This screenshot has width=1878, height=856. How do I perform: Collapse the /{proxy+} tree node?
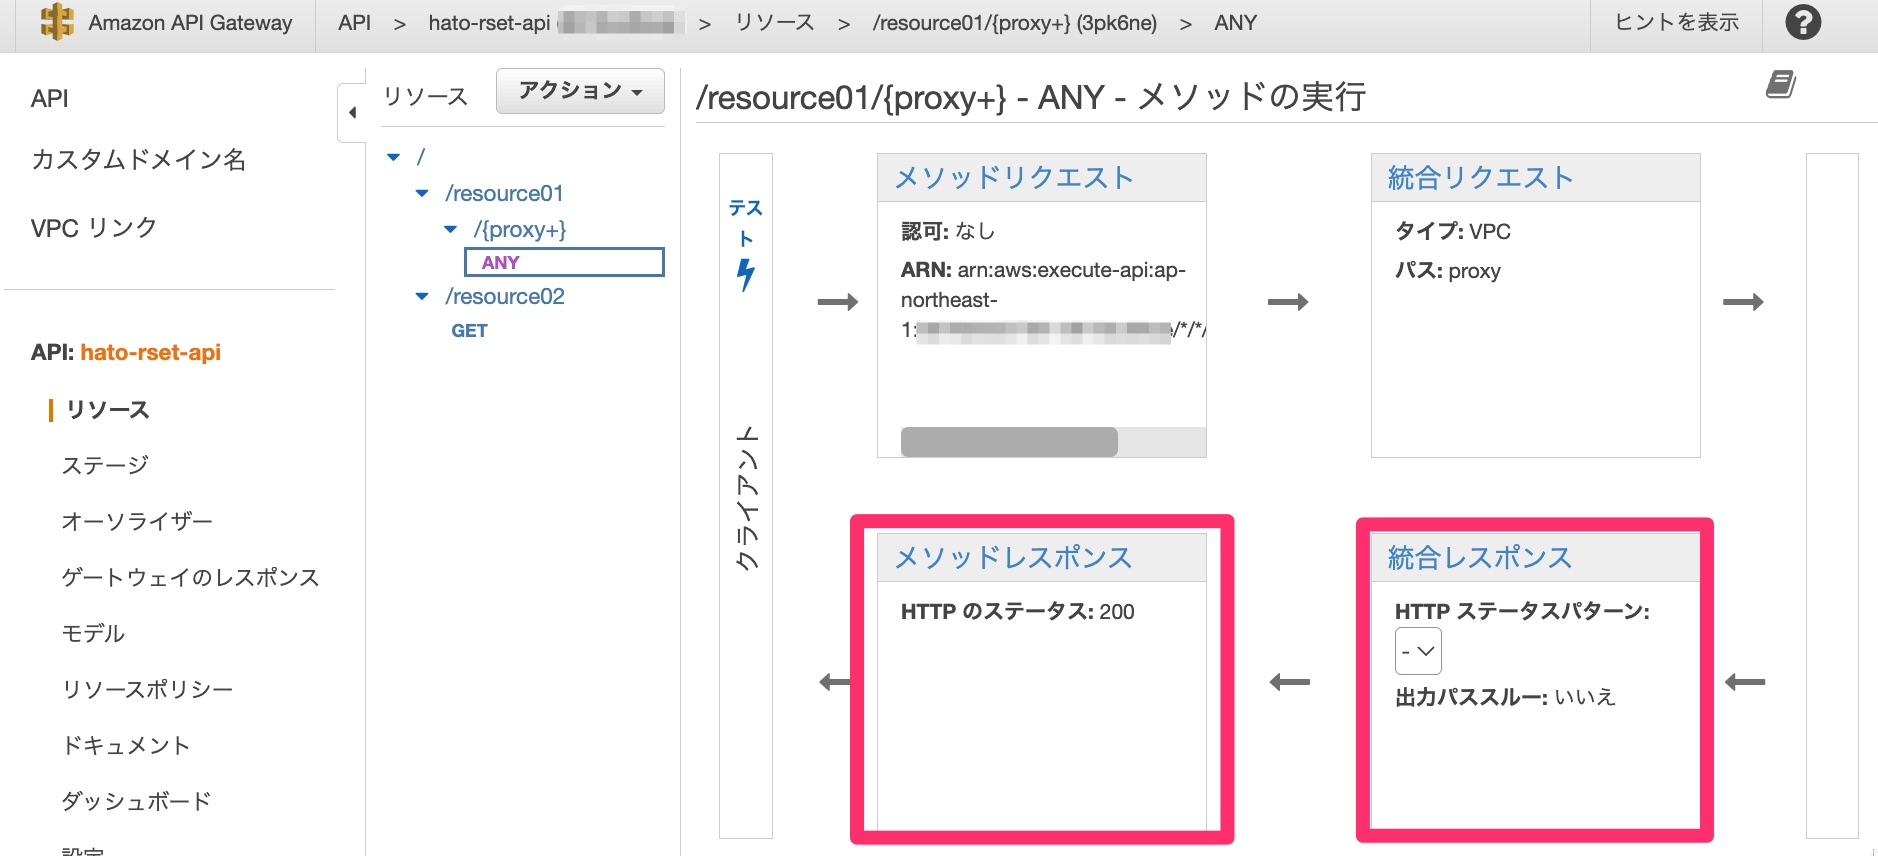tap(450, 229)
